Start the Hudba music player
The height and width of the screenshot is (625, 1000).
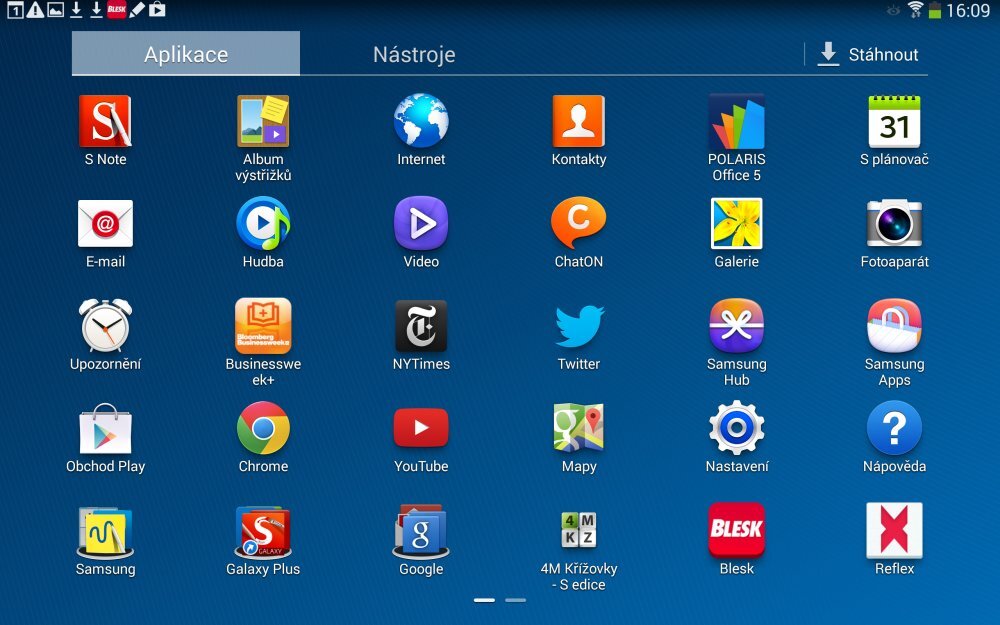(x=262, y=224)
